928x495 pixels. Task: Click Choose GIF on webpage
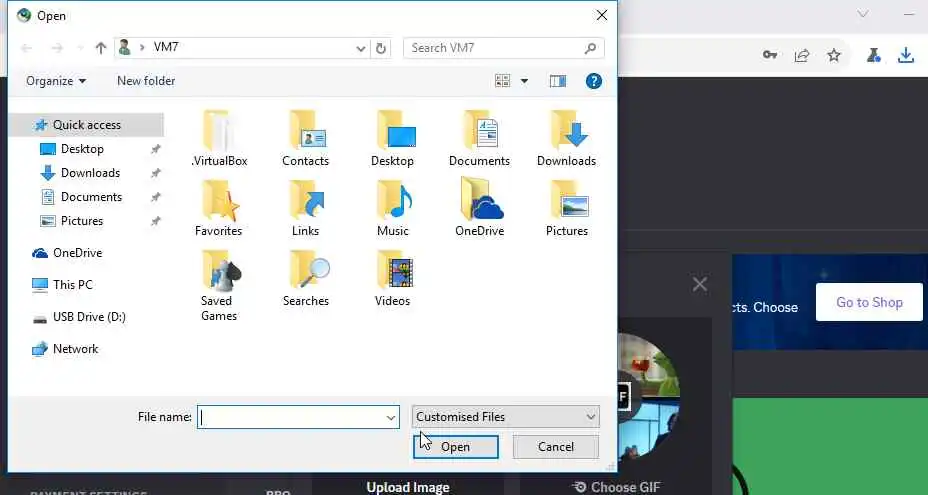click(x=617, y=487)
